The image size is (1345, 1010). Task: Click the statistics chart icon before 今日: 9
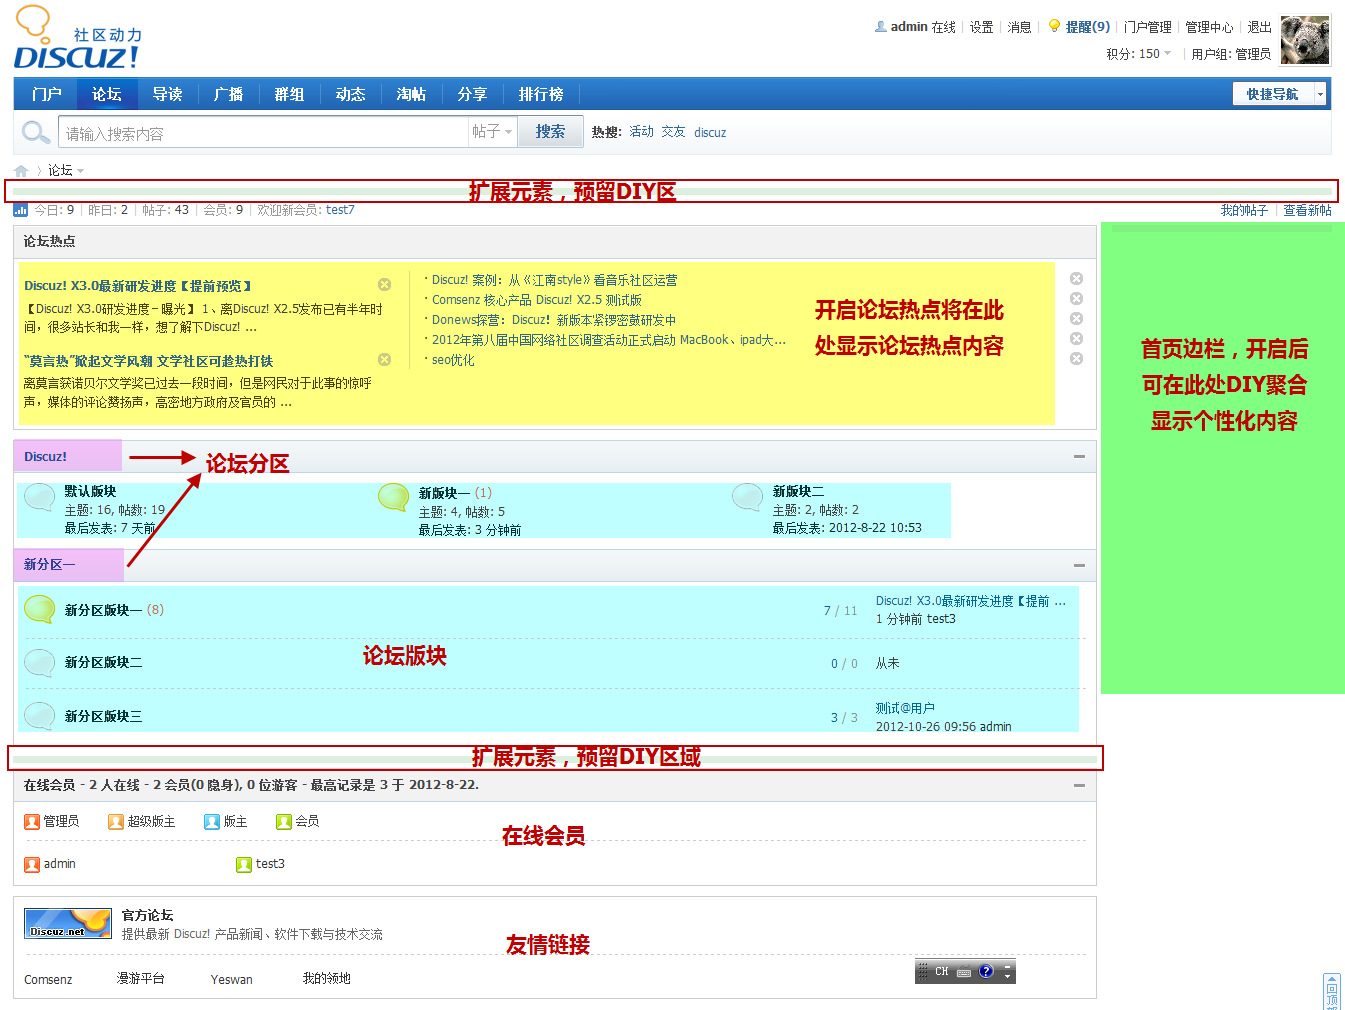[x=19, y=210]
